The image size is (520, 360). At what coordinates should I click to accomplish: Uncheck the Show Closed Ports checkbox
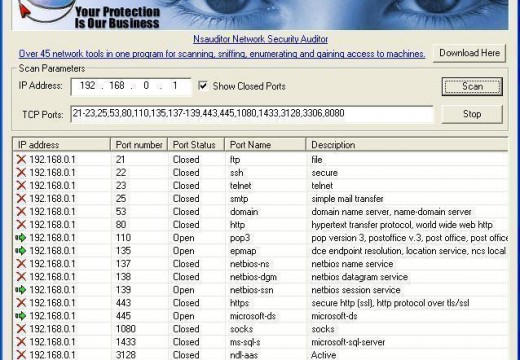203,86
